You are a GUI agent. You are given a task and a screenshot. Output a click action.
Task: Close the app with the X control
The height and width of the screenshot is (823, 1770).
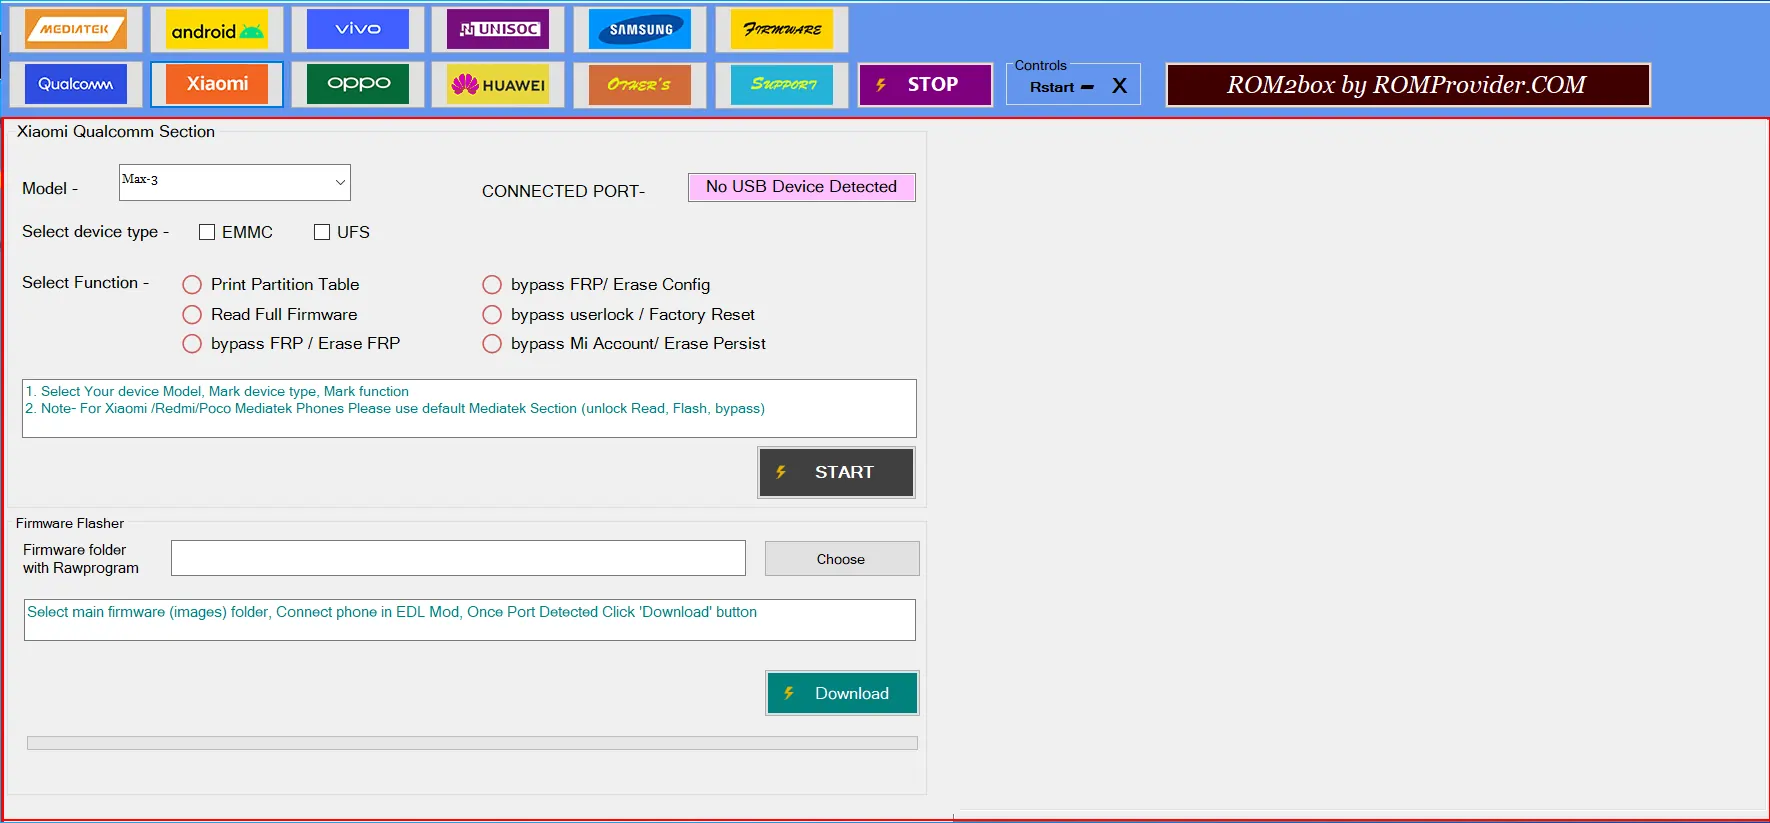pyautogui.click(x=1120, y=86)
